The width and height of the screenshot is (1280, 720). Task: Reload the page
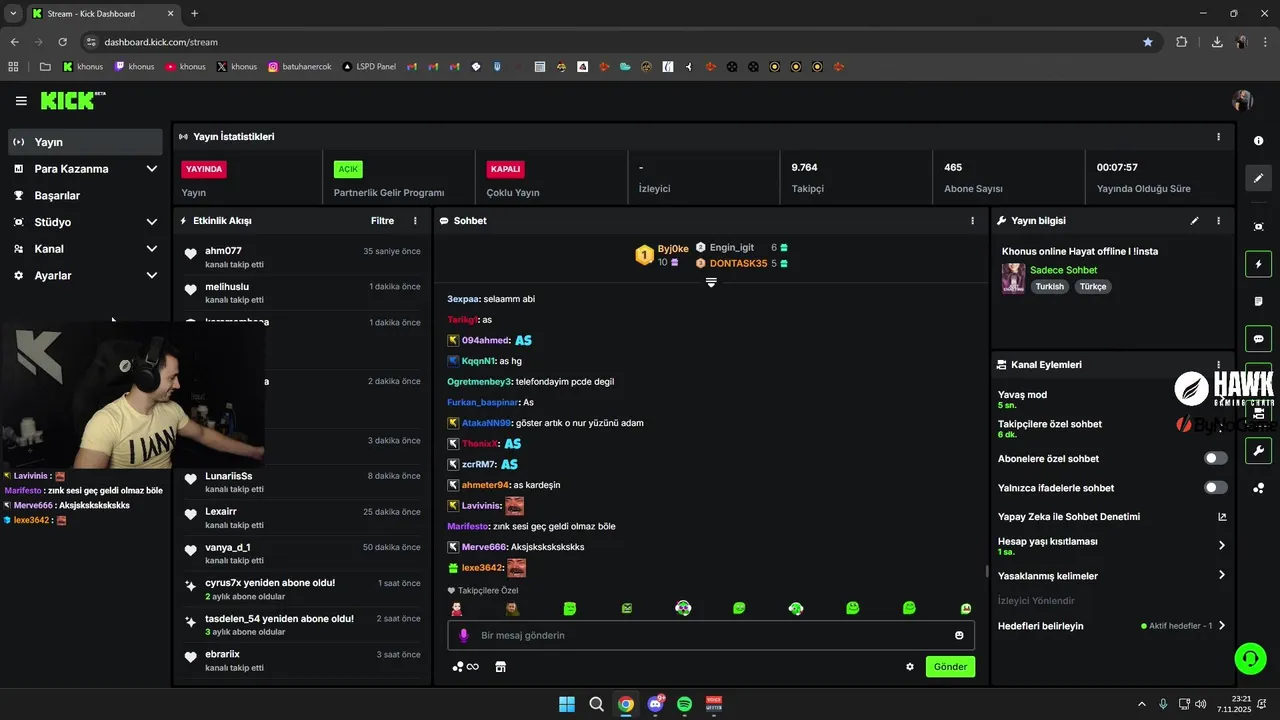click(x=63, y=42)
